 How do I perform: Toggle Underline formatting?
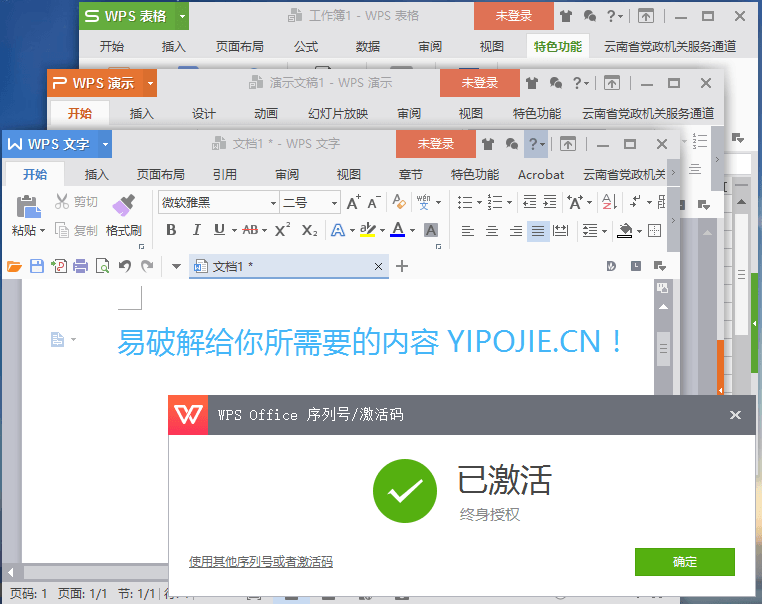(220, 230)
